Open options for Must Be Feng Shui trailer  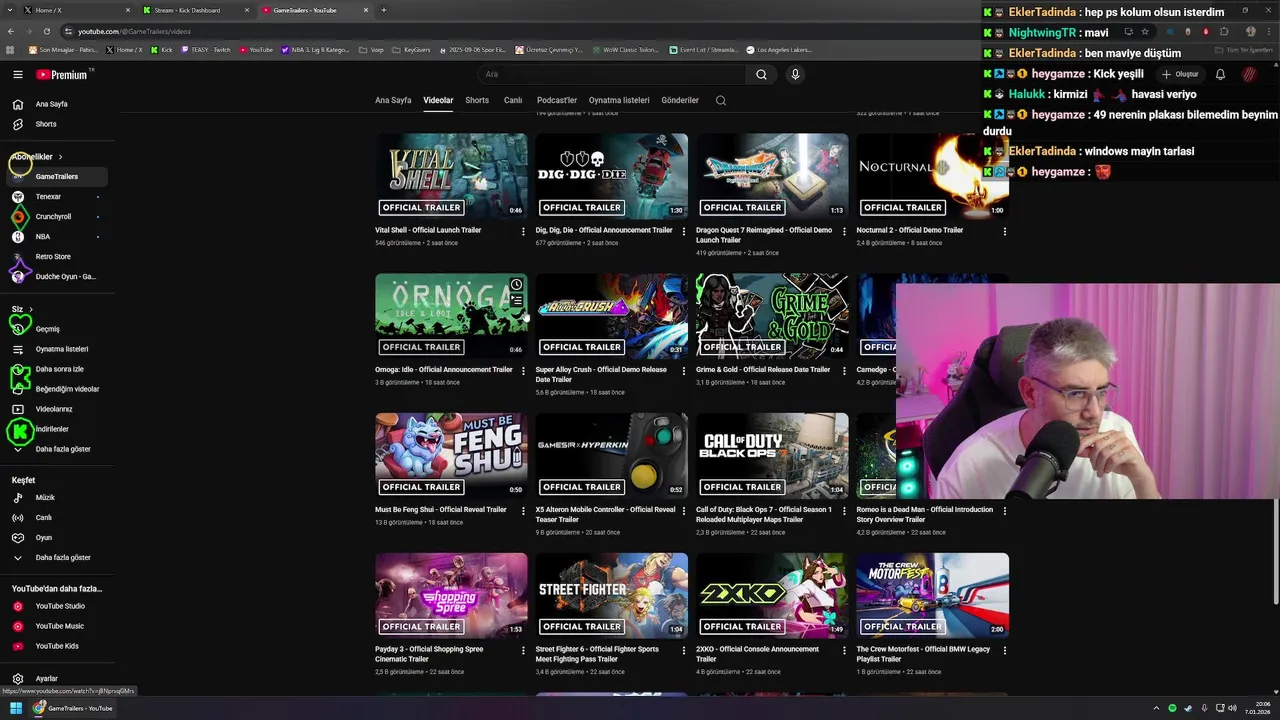tap(523, 511)
